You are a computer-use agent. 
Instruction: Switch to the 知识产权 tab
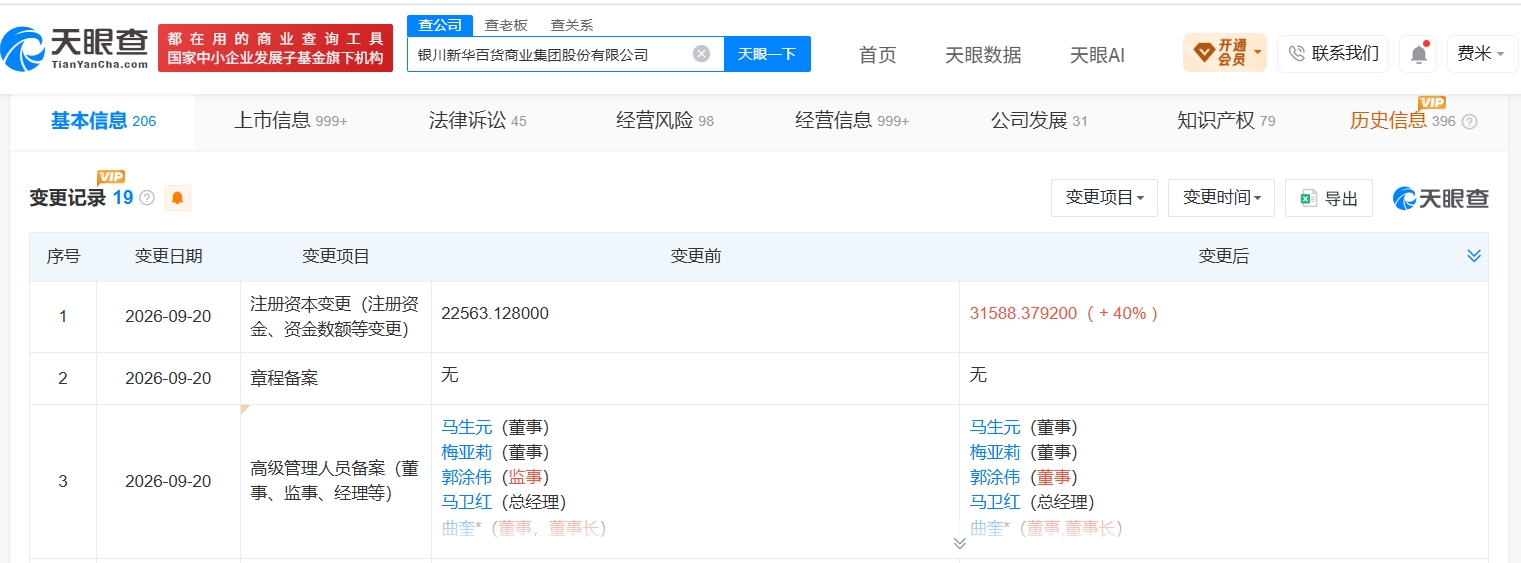tap(1226, 121)
